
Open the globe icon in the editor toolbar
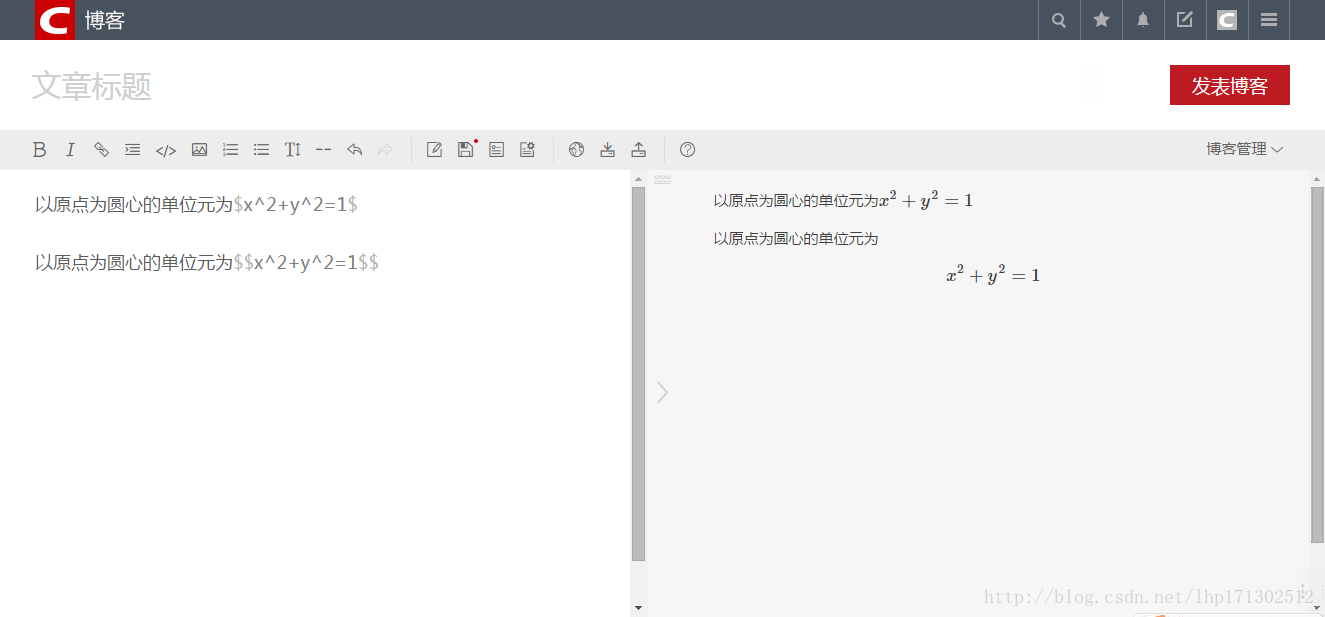click(576, 150)
